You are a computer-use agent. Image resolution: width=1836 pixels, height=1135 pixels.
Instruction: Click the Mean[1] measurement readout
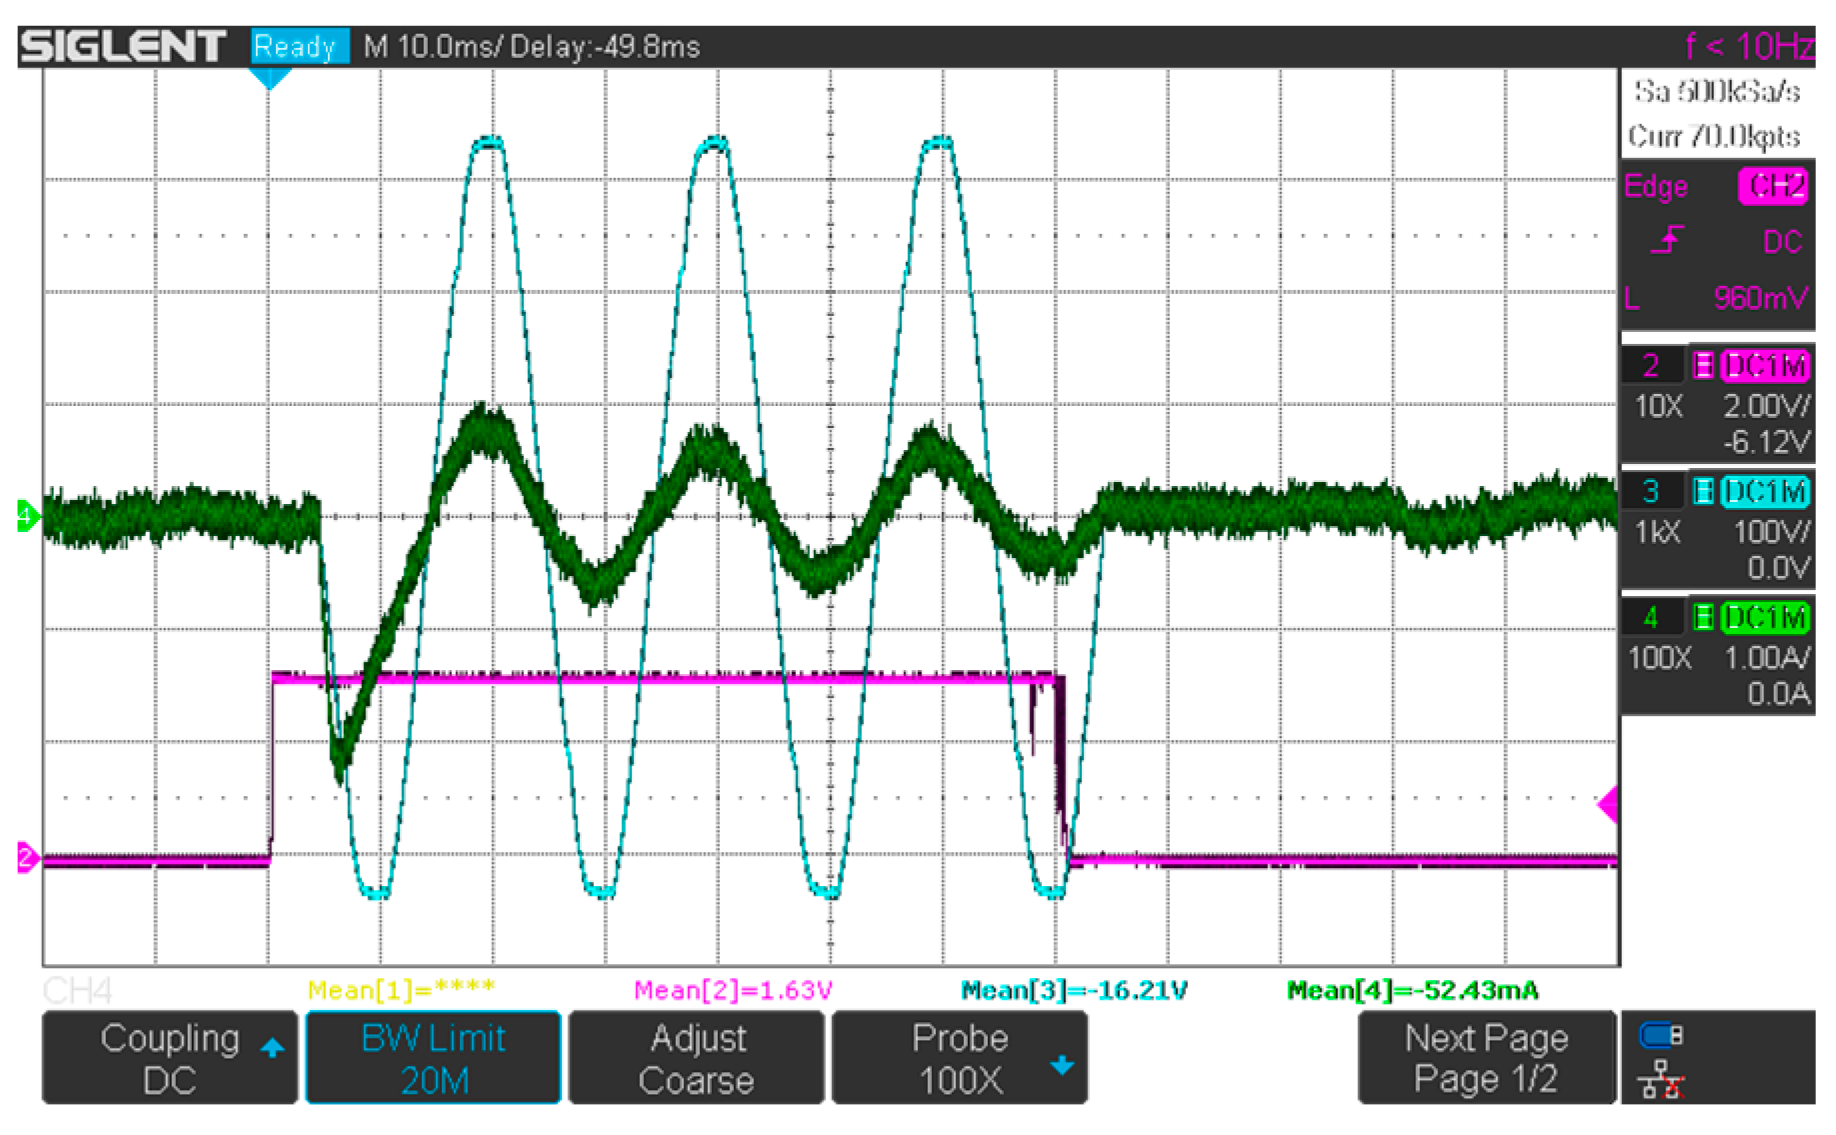pos(401,990)
